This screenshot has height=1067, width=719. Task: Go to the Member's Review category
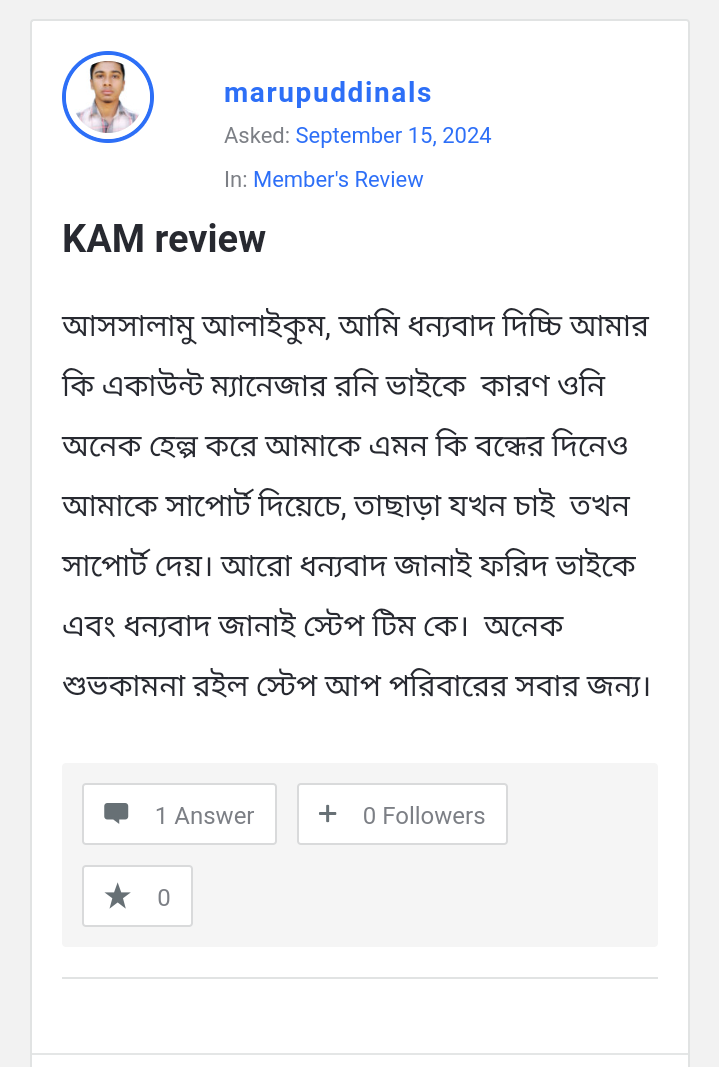tap(338, 180)
